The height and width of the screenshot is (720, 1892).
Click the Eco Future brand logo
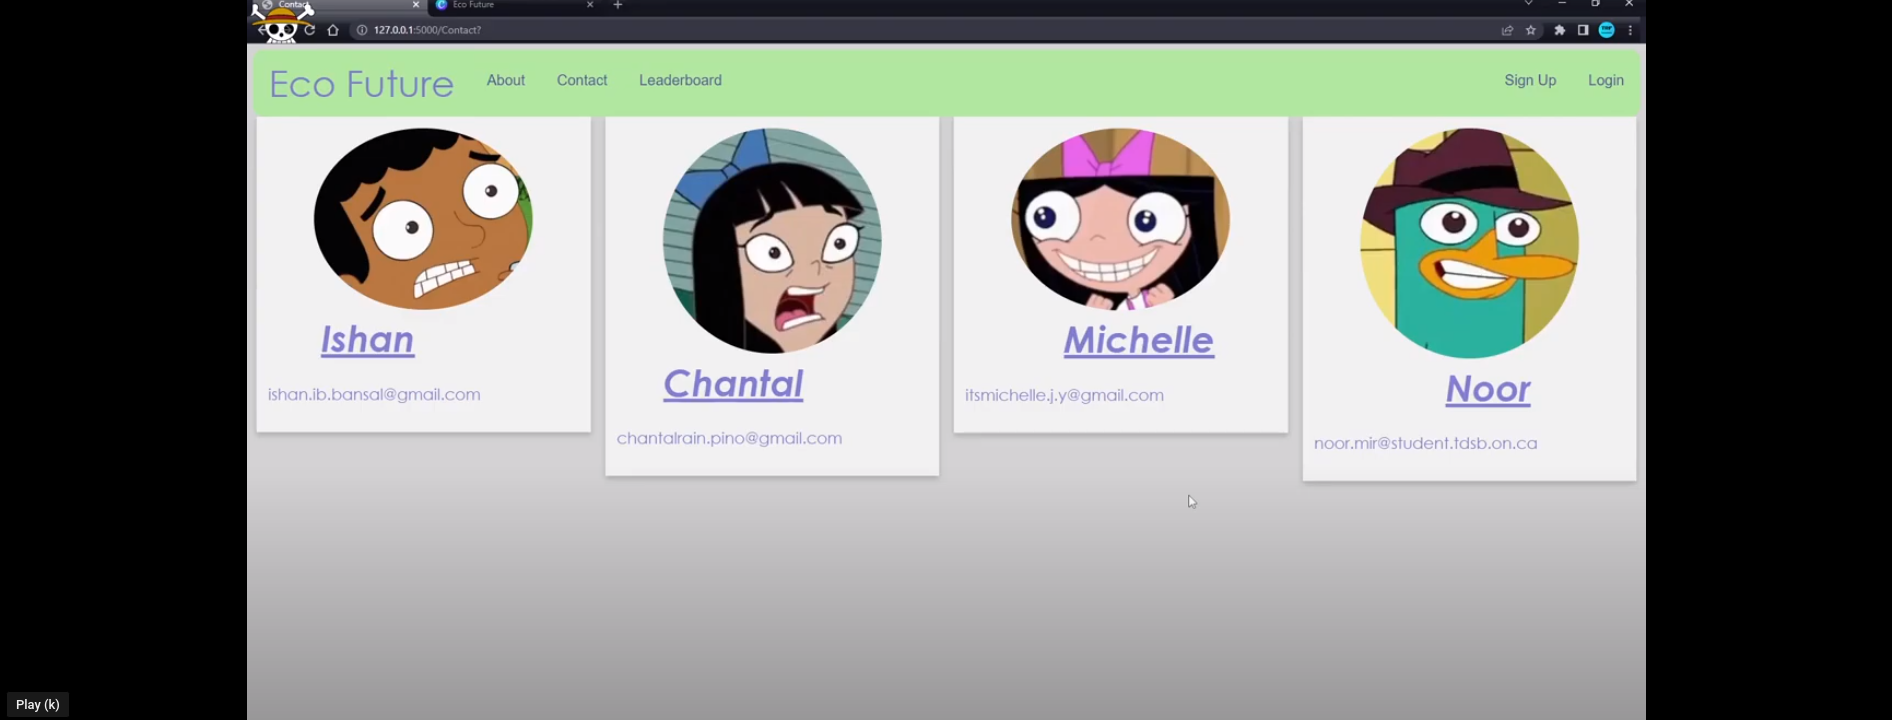pos(361,83)
